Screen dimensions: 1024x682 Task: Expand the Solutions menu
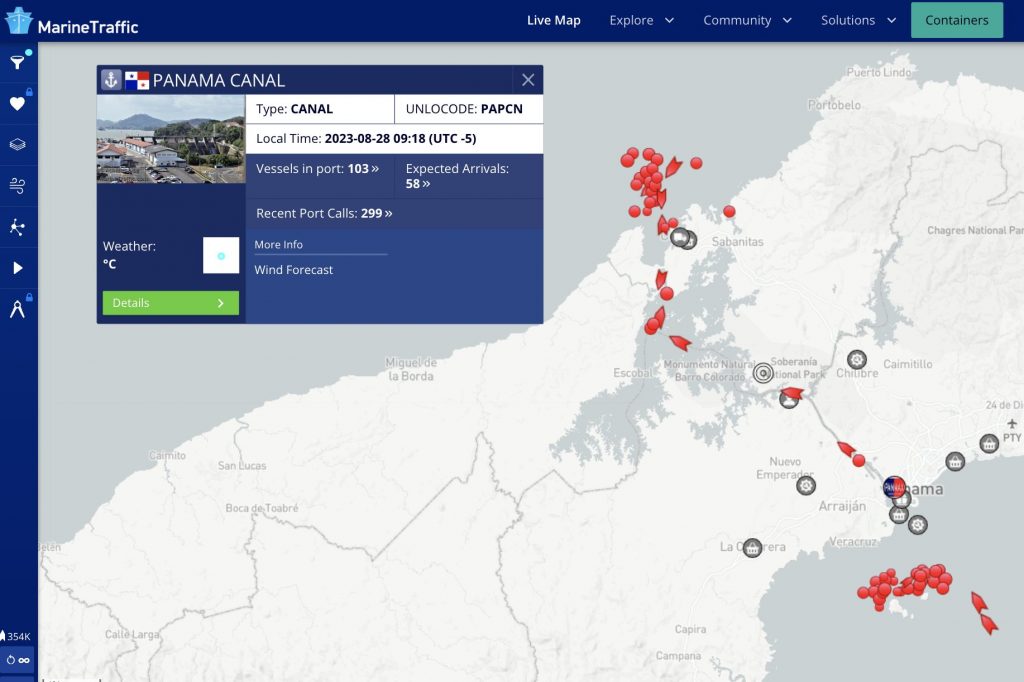858,20
